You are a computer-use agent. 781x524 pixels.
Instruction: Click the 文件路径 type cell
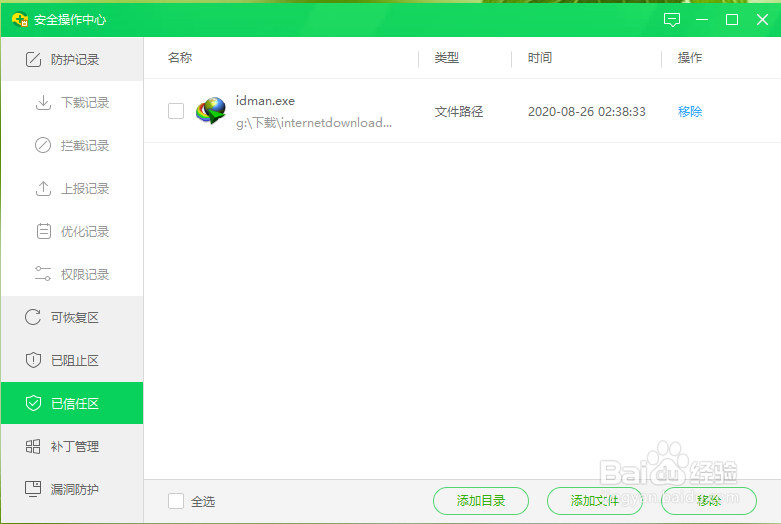459,111
